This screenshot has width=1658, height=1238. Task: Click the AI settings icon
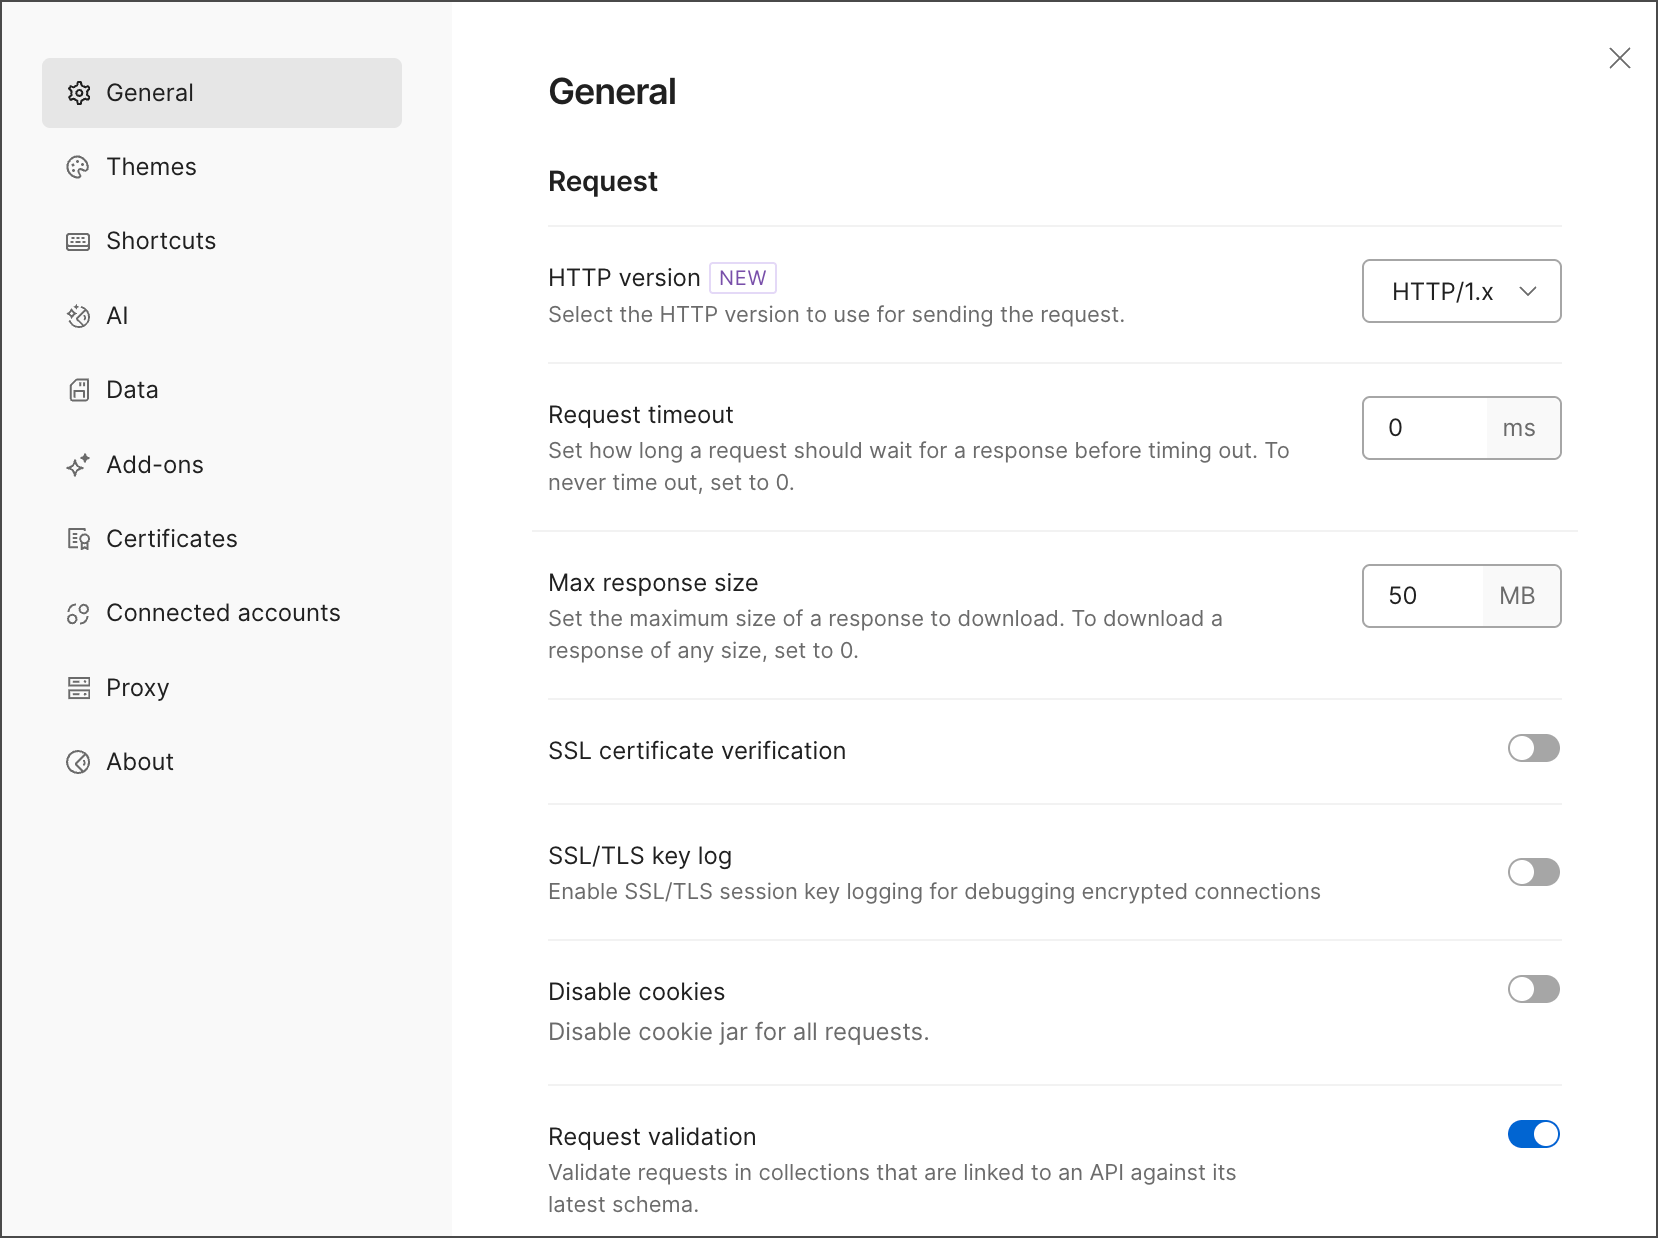78,316
